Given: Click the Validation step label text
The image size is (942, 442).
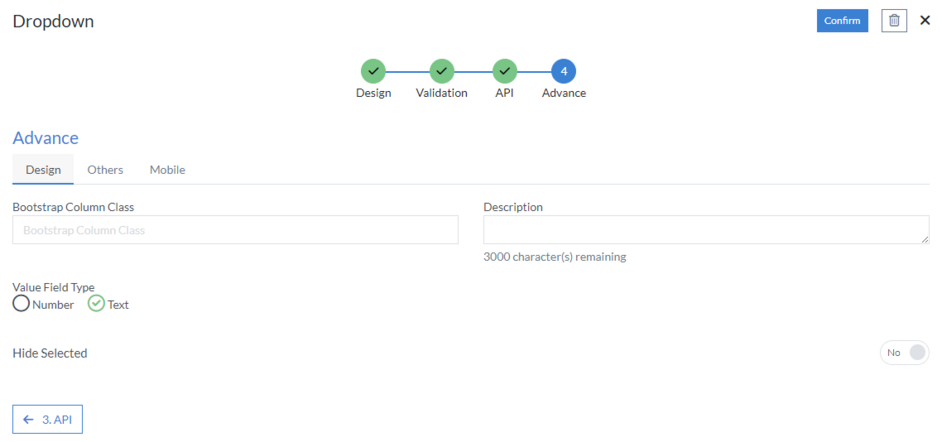Looking at the screenshot, I should click(x=441, y=93).
